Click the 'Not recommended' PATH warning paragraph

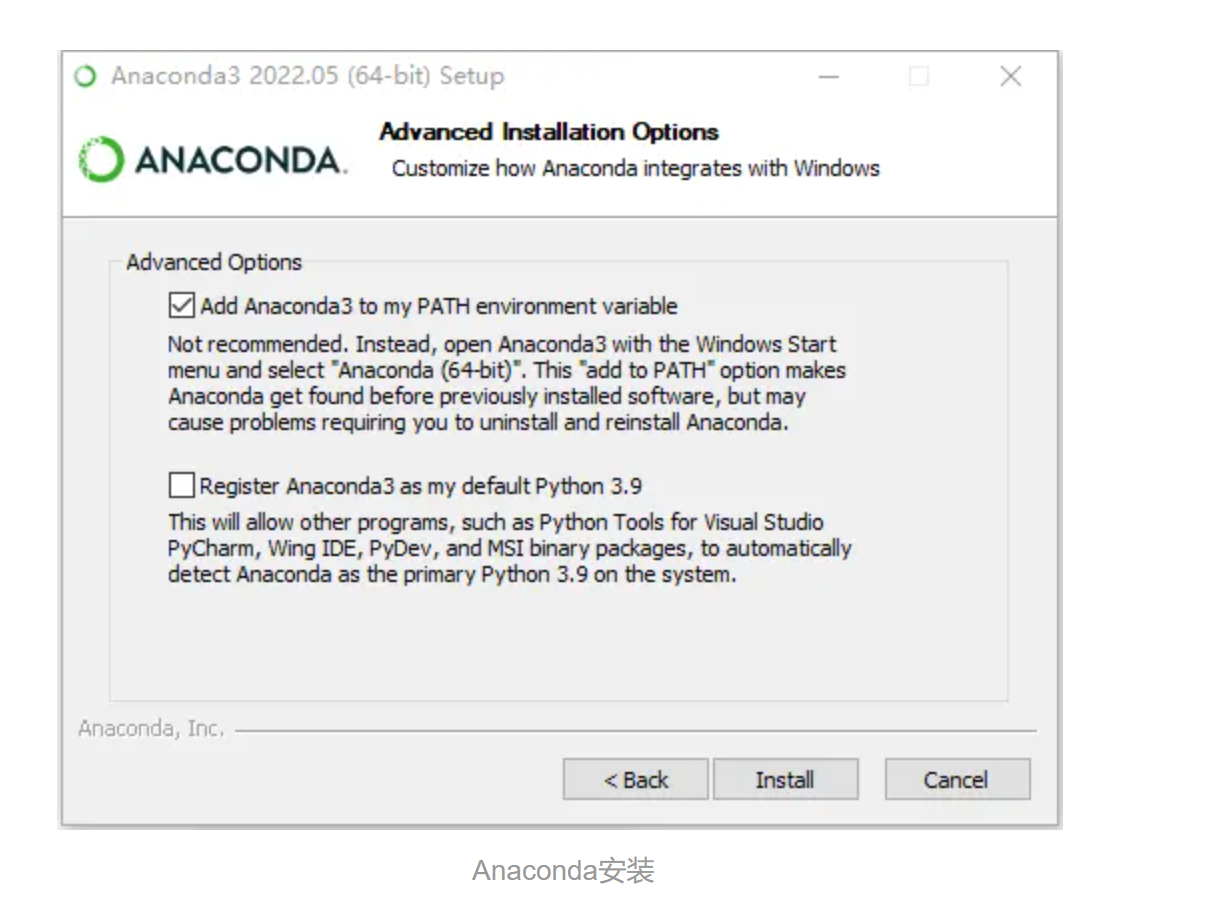507,383
